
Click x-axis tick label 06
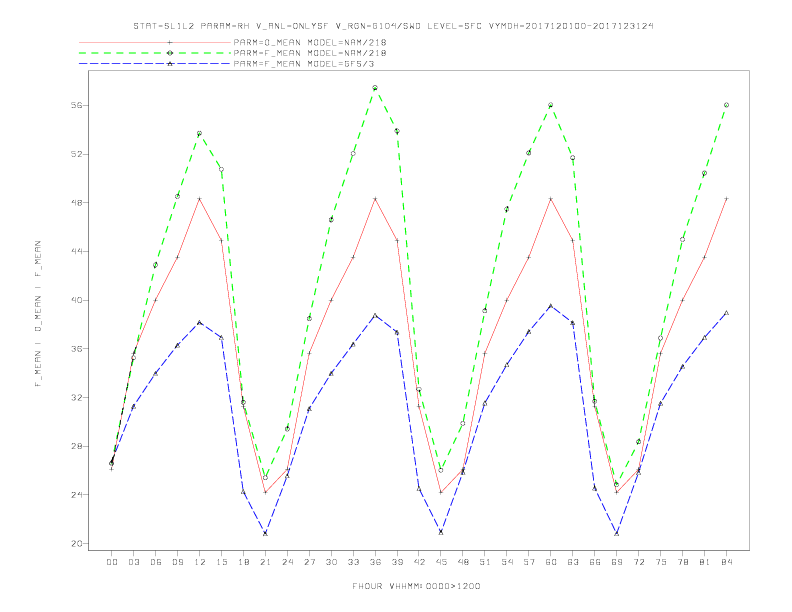point(156,562)
